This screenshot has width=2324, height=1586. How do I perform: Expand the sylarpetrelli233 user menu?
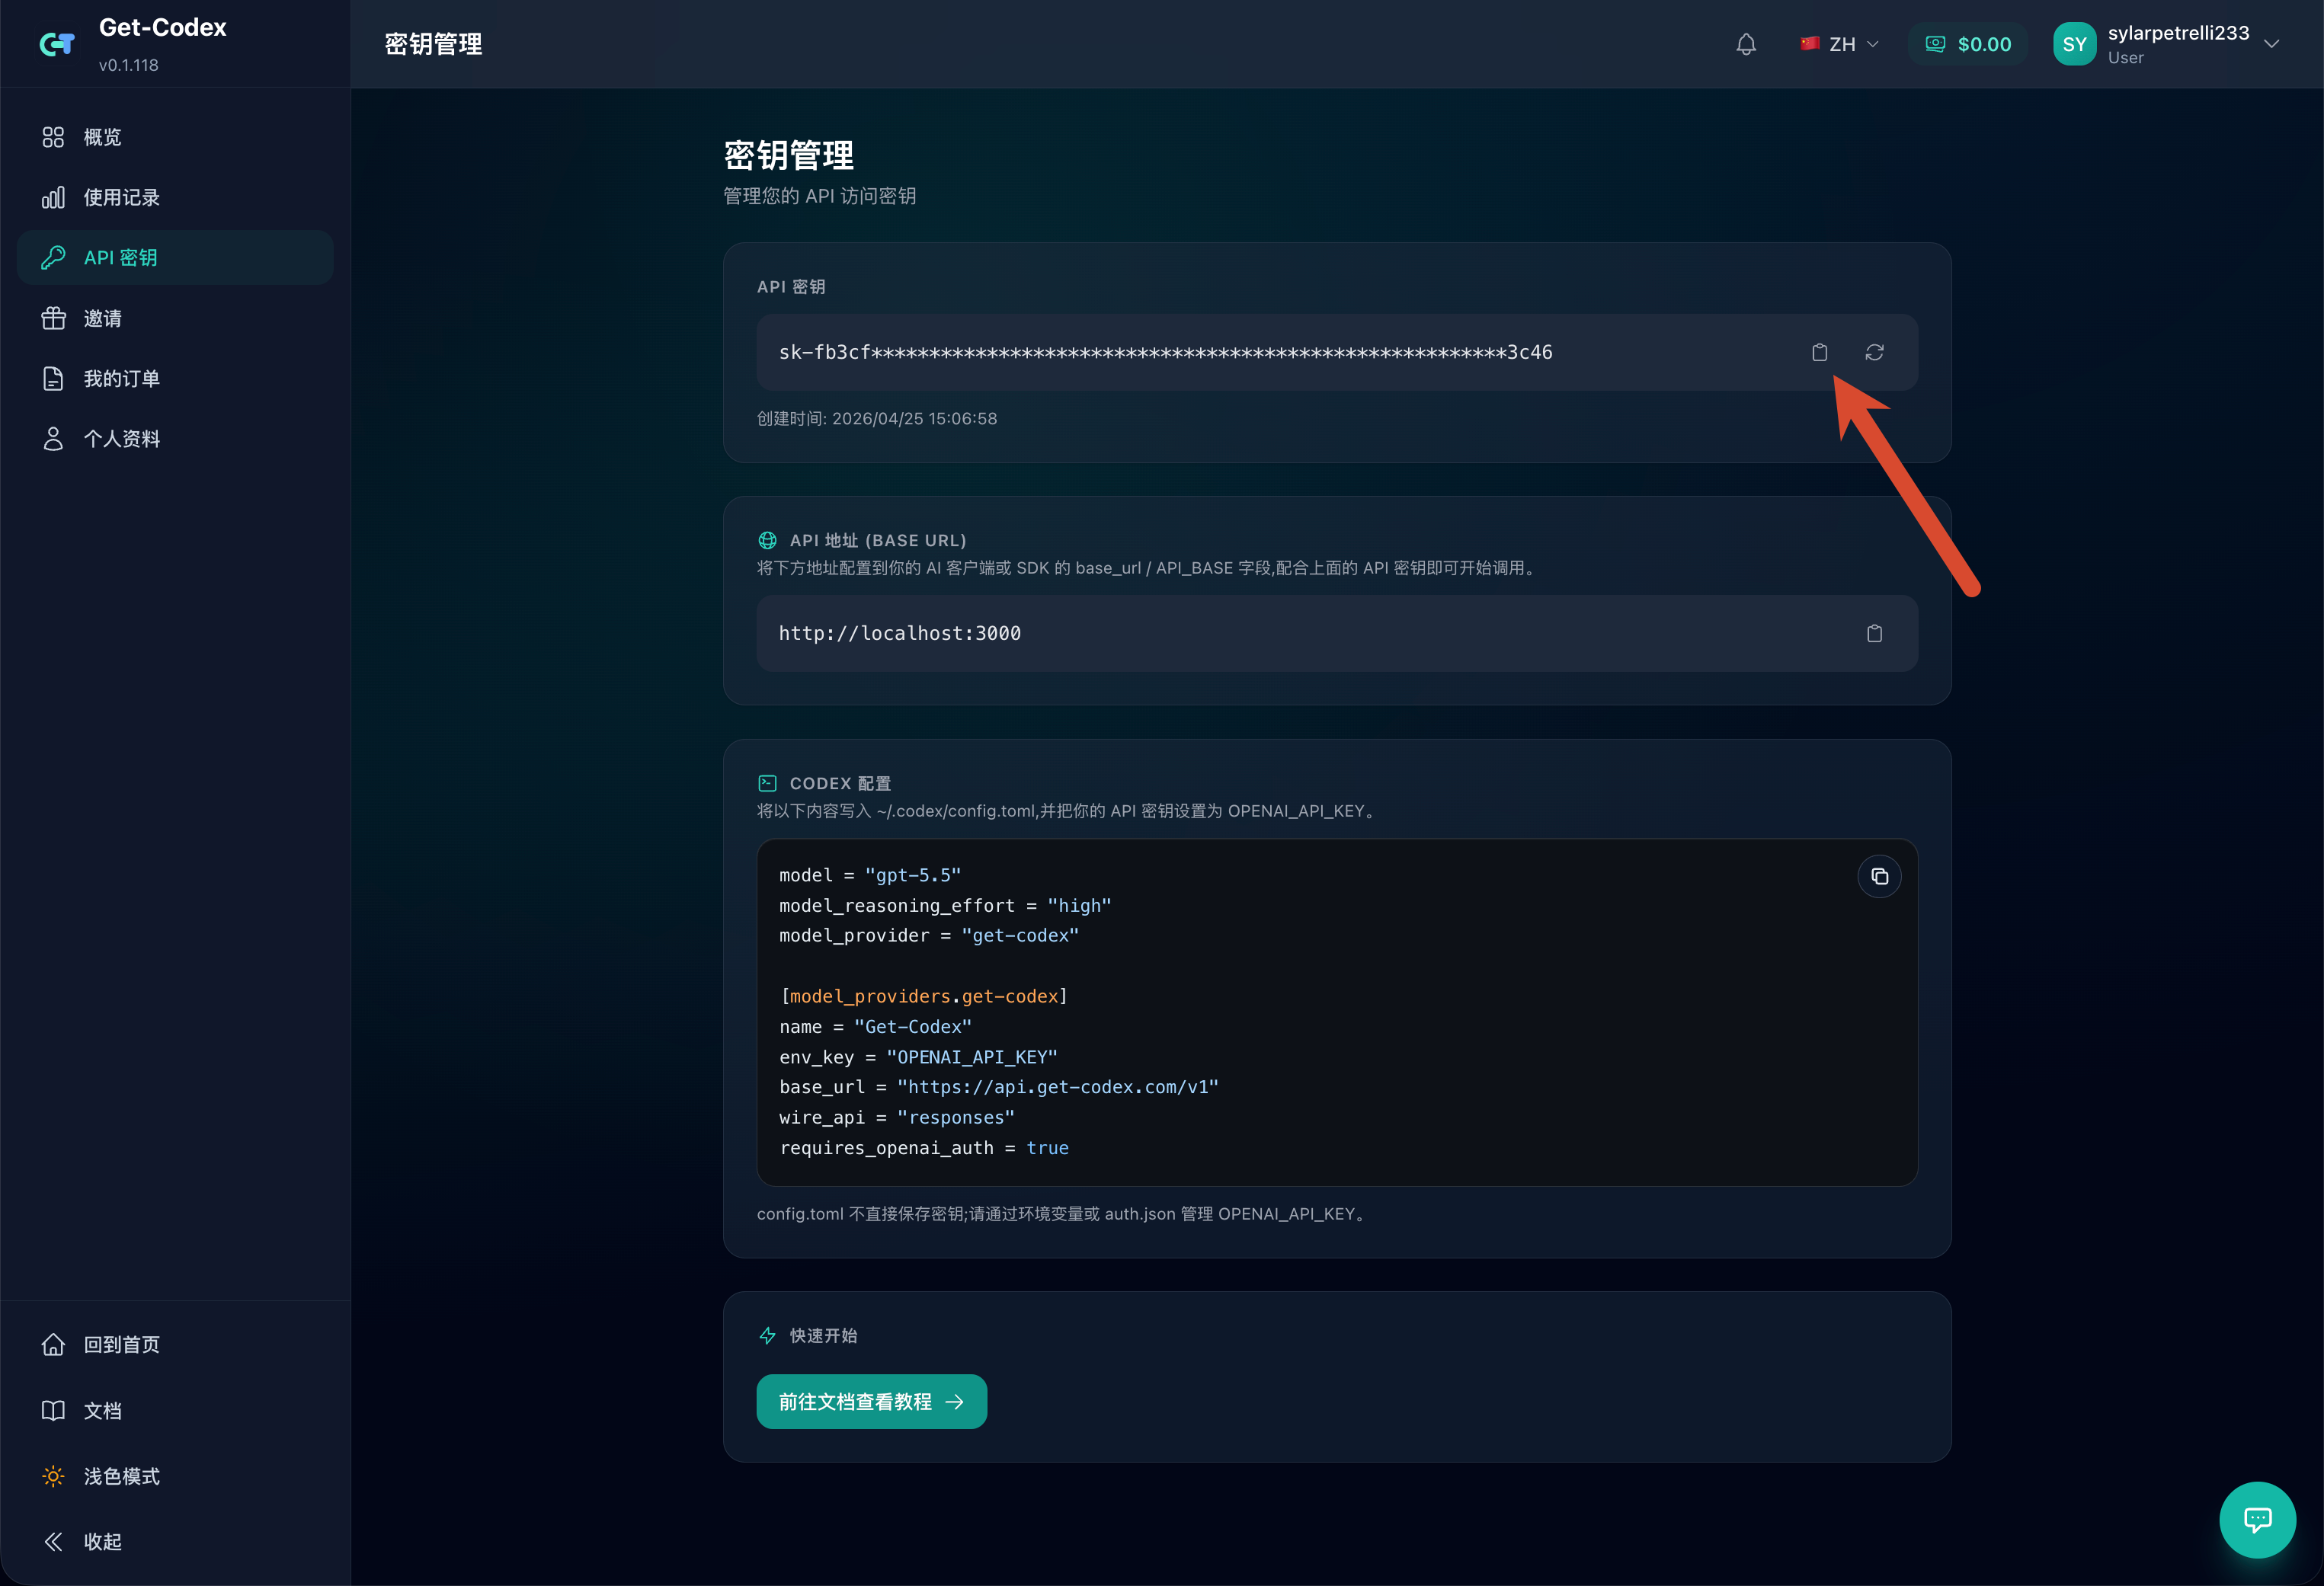tap(2271, 44)
